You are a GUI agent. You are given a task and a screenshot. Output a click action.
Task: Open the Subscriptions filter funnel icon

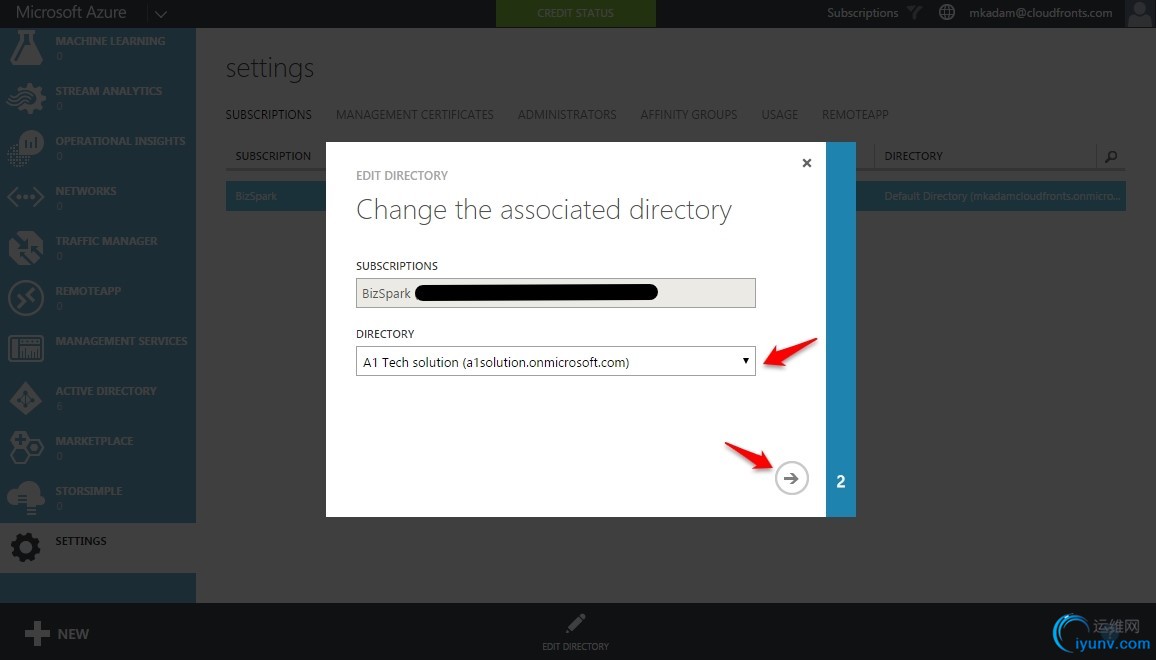(914, 13)
